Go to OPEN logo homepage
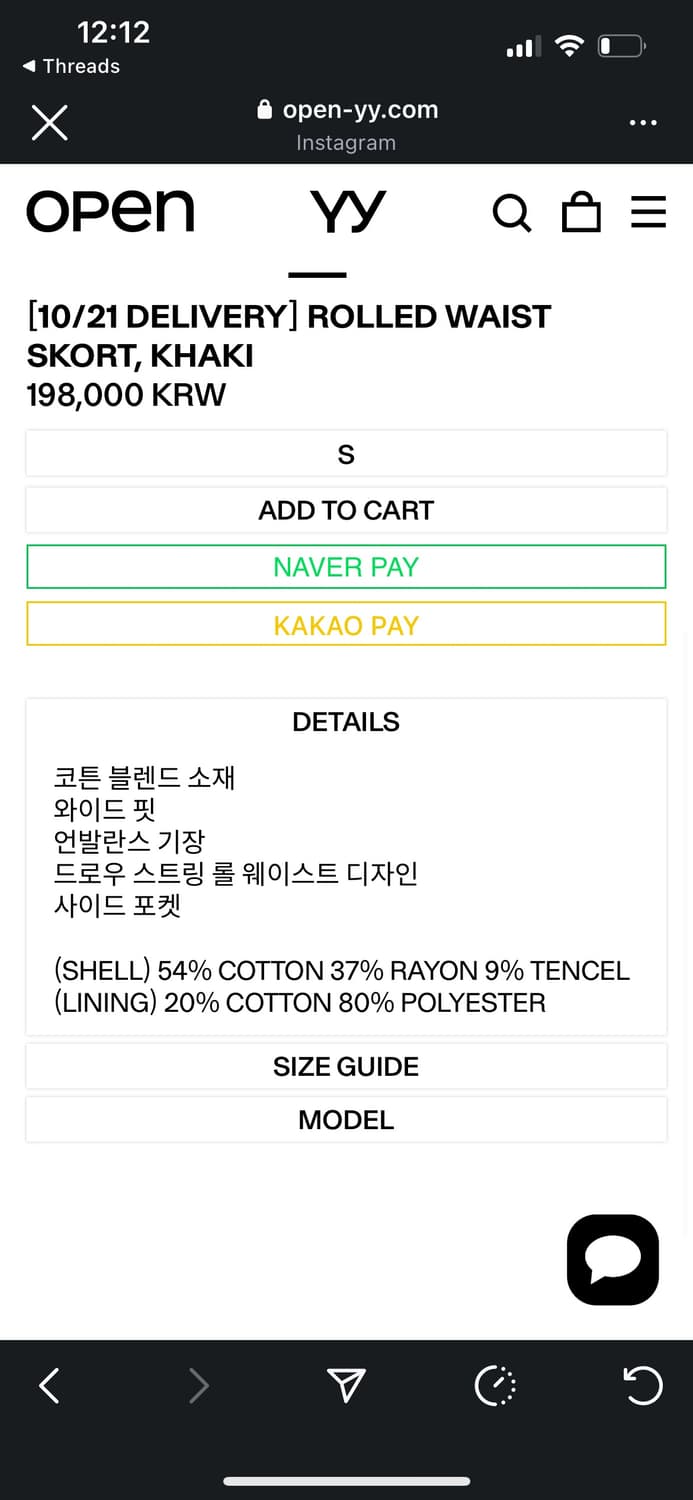 coord(110,212)
